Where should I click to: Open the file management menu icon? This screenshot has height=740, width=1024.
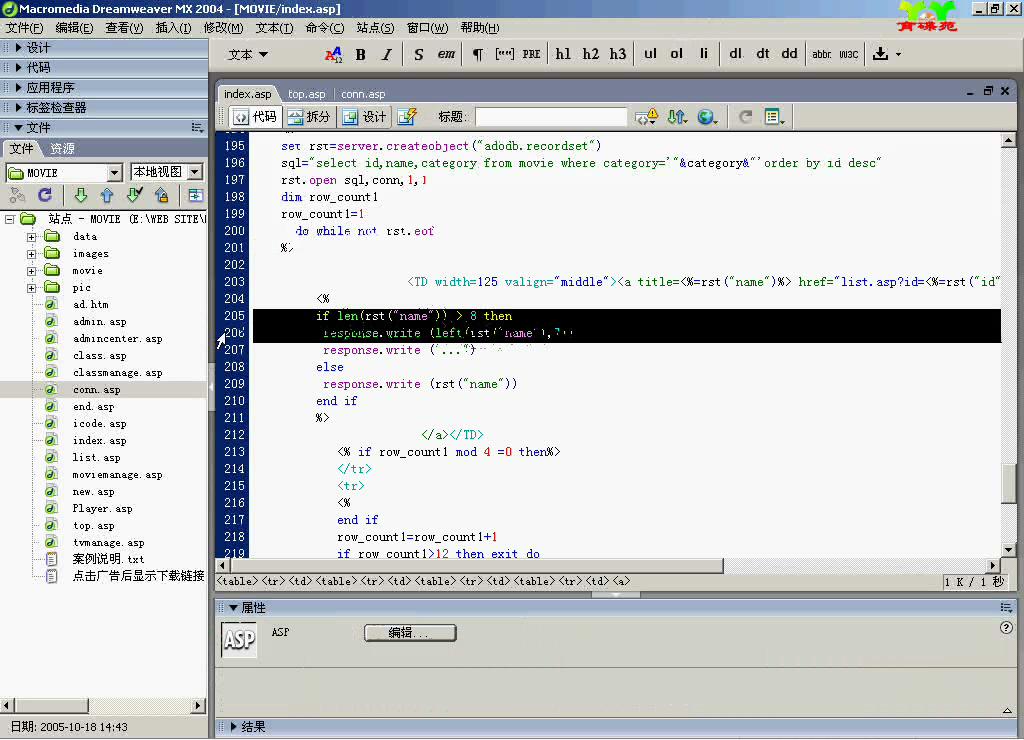677,117
